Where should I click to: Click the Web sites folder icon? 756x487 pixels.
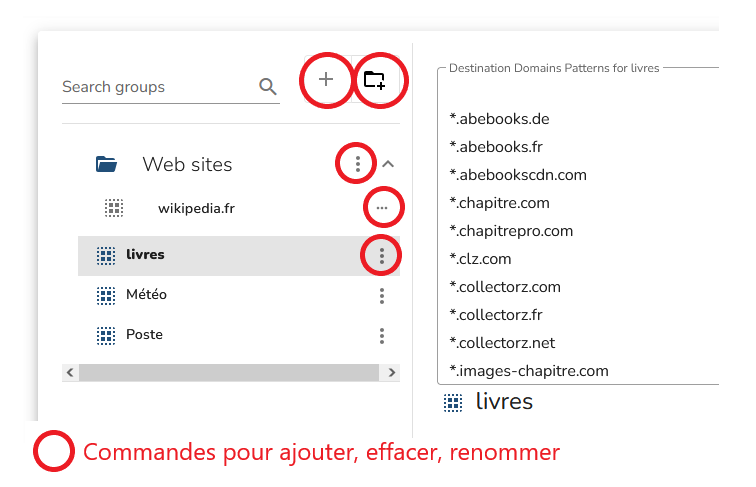[106, 164]
